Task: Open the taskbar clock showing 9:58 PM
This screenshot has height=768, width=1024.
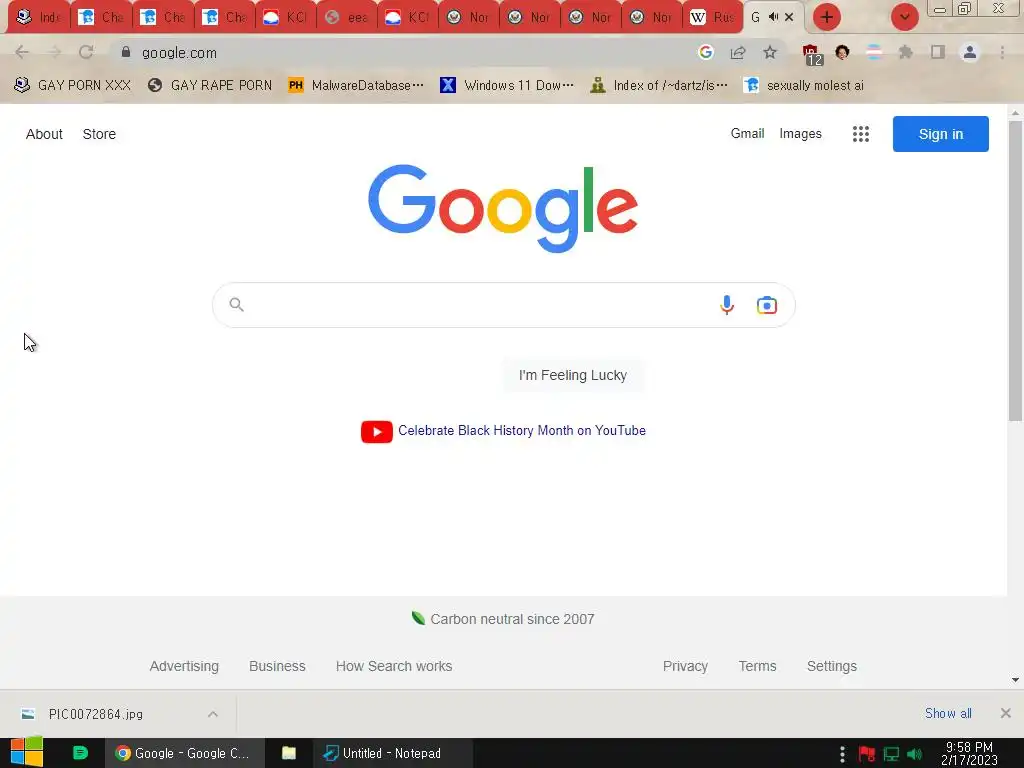Action: pos(969,754)
